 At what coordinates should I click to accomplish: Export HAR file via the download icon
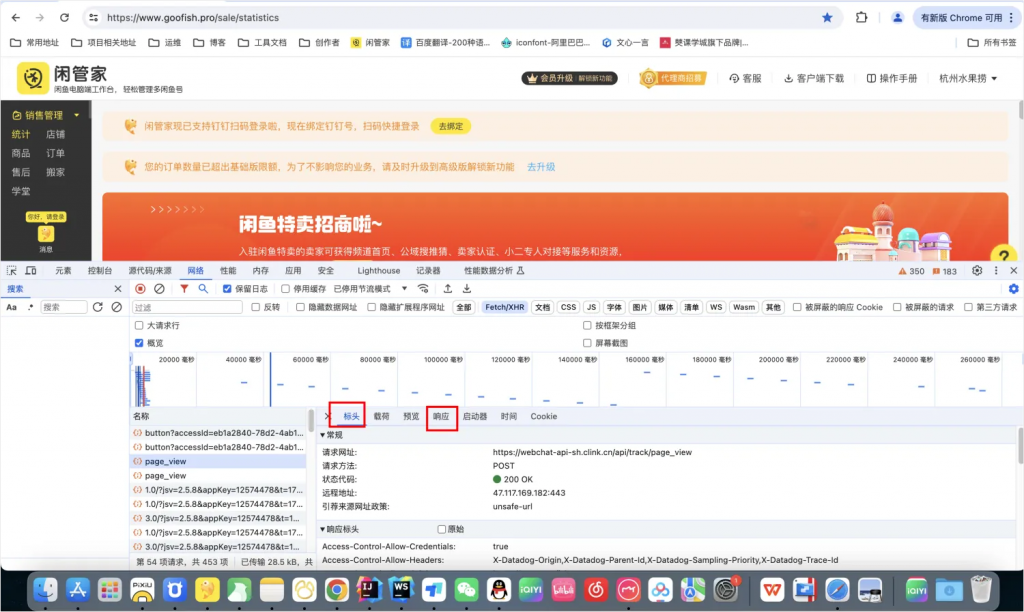point(468,288)
